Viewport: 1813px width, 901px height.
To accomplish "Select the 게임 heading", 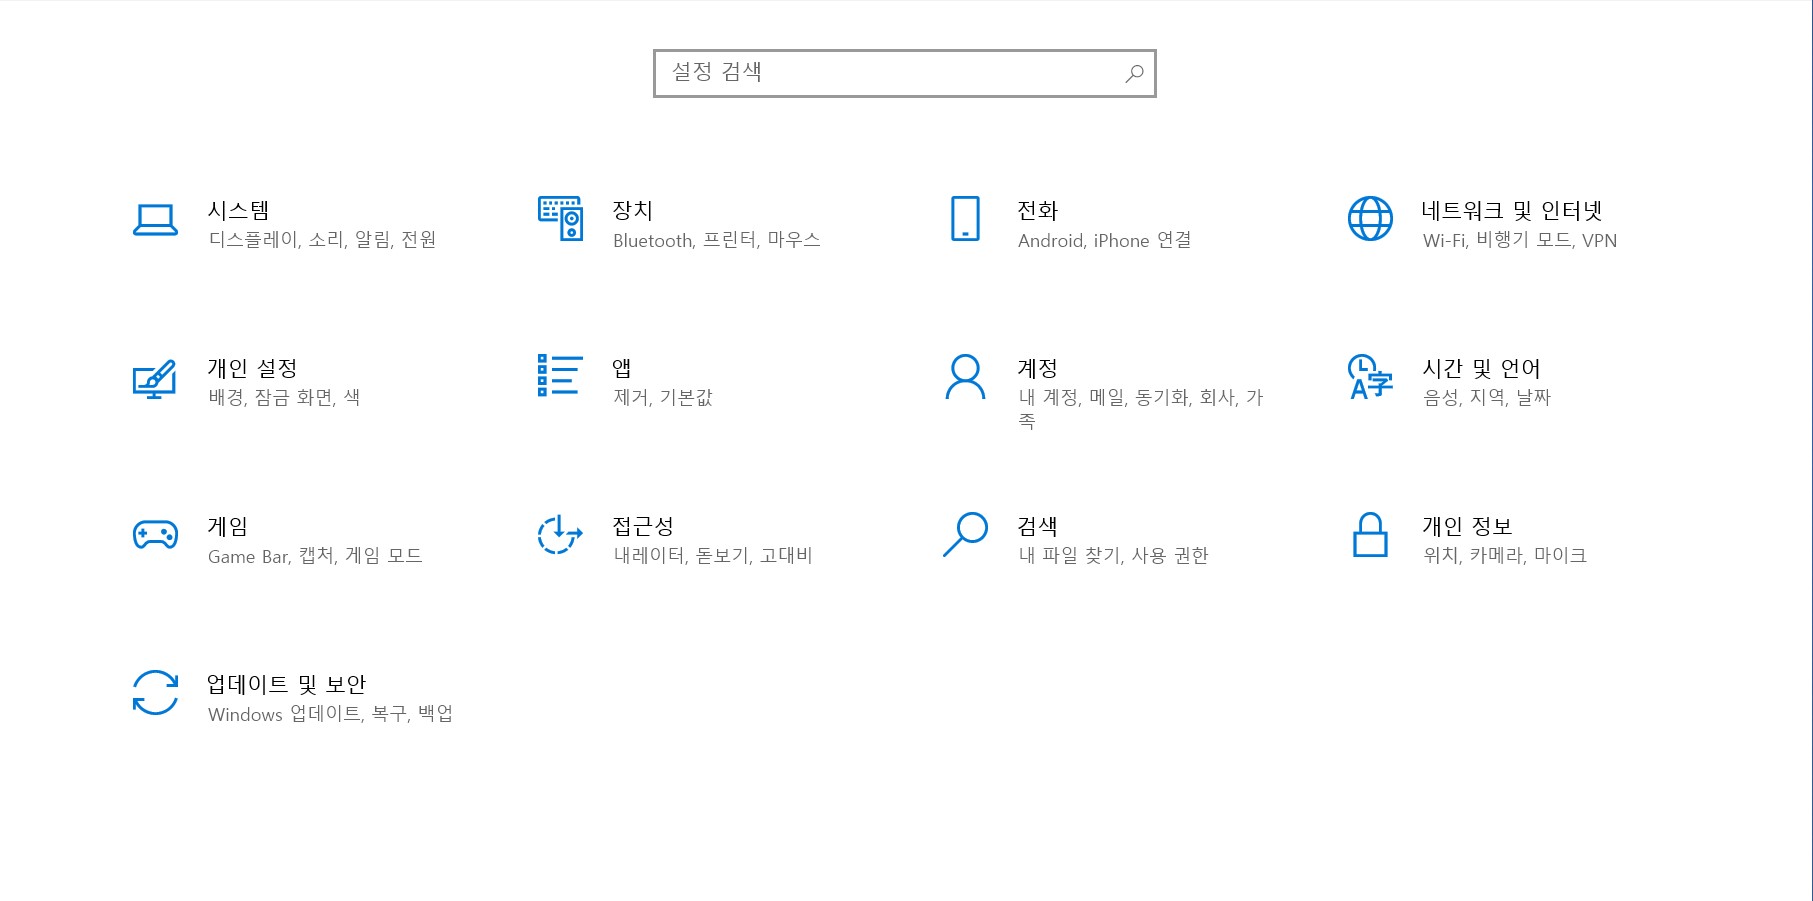I will click(x=227, y=527).
